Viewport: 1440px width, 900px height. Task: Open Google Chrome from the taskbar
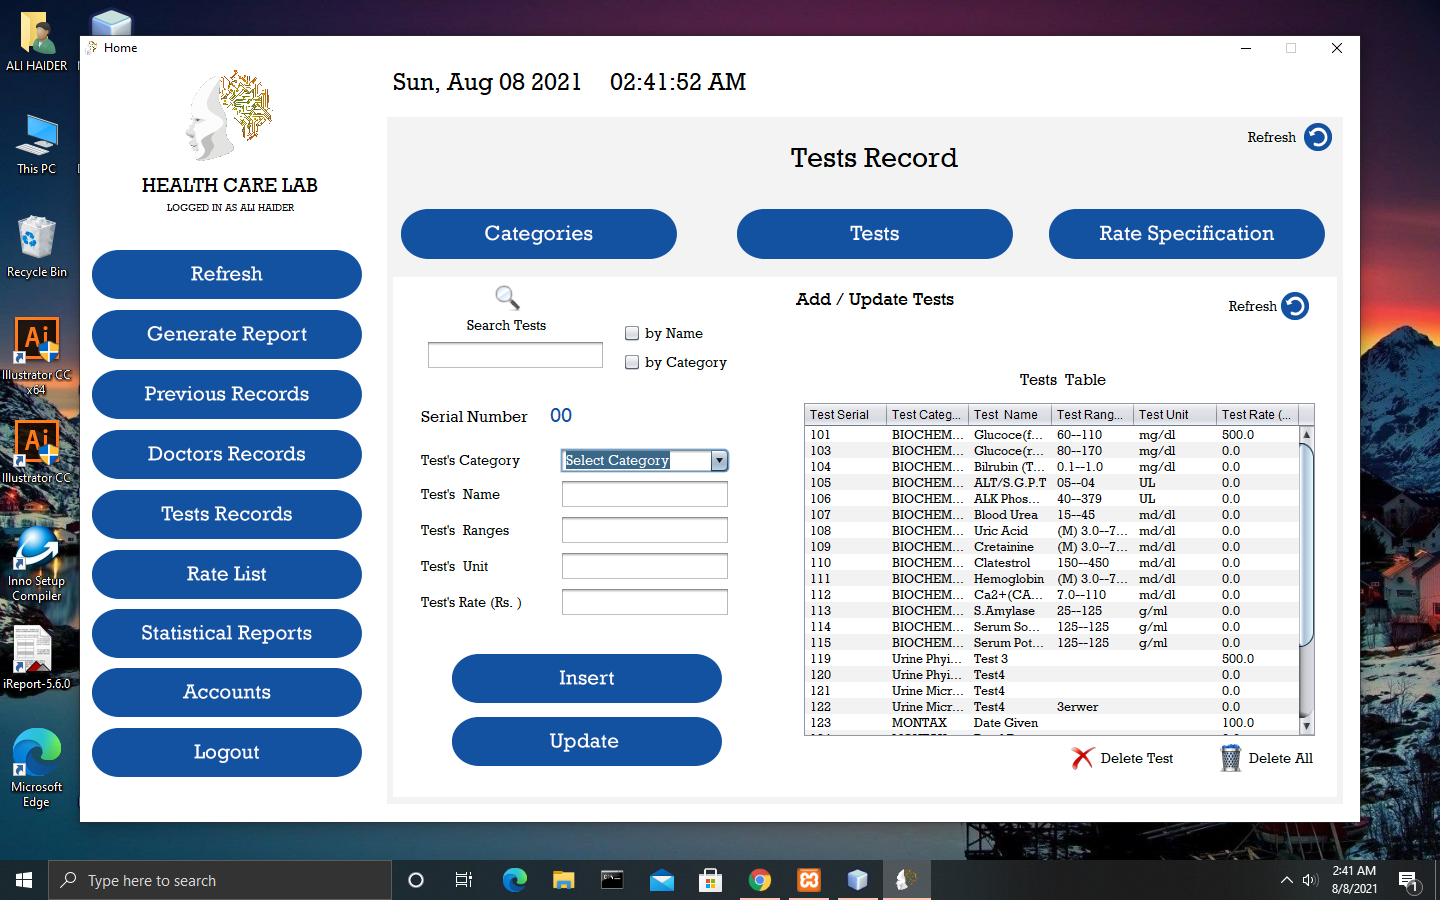[759, 880]
